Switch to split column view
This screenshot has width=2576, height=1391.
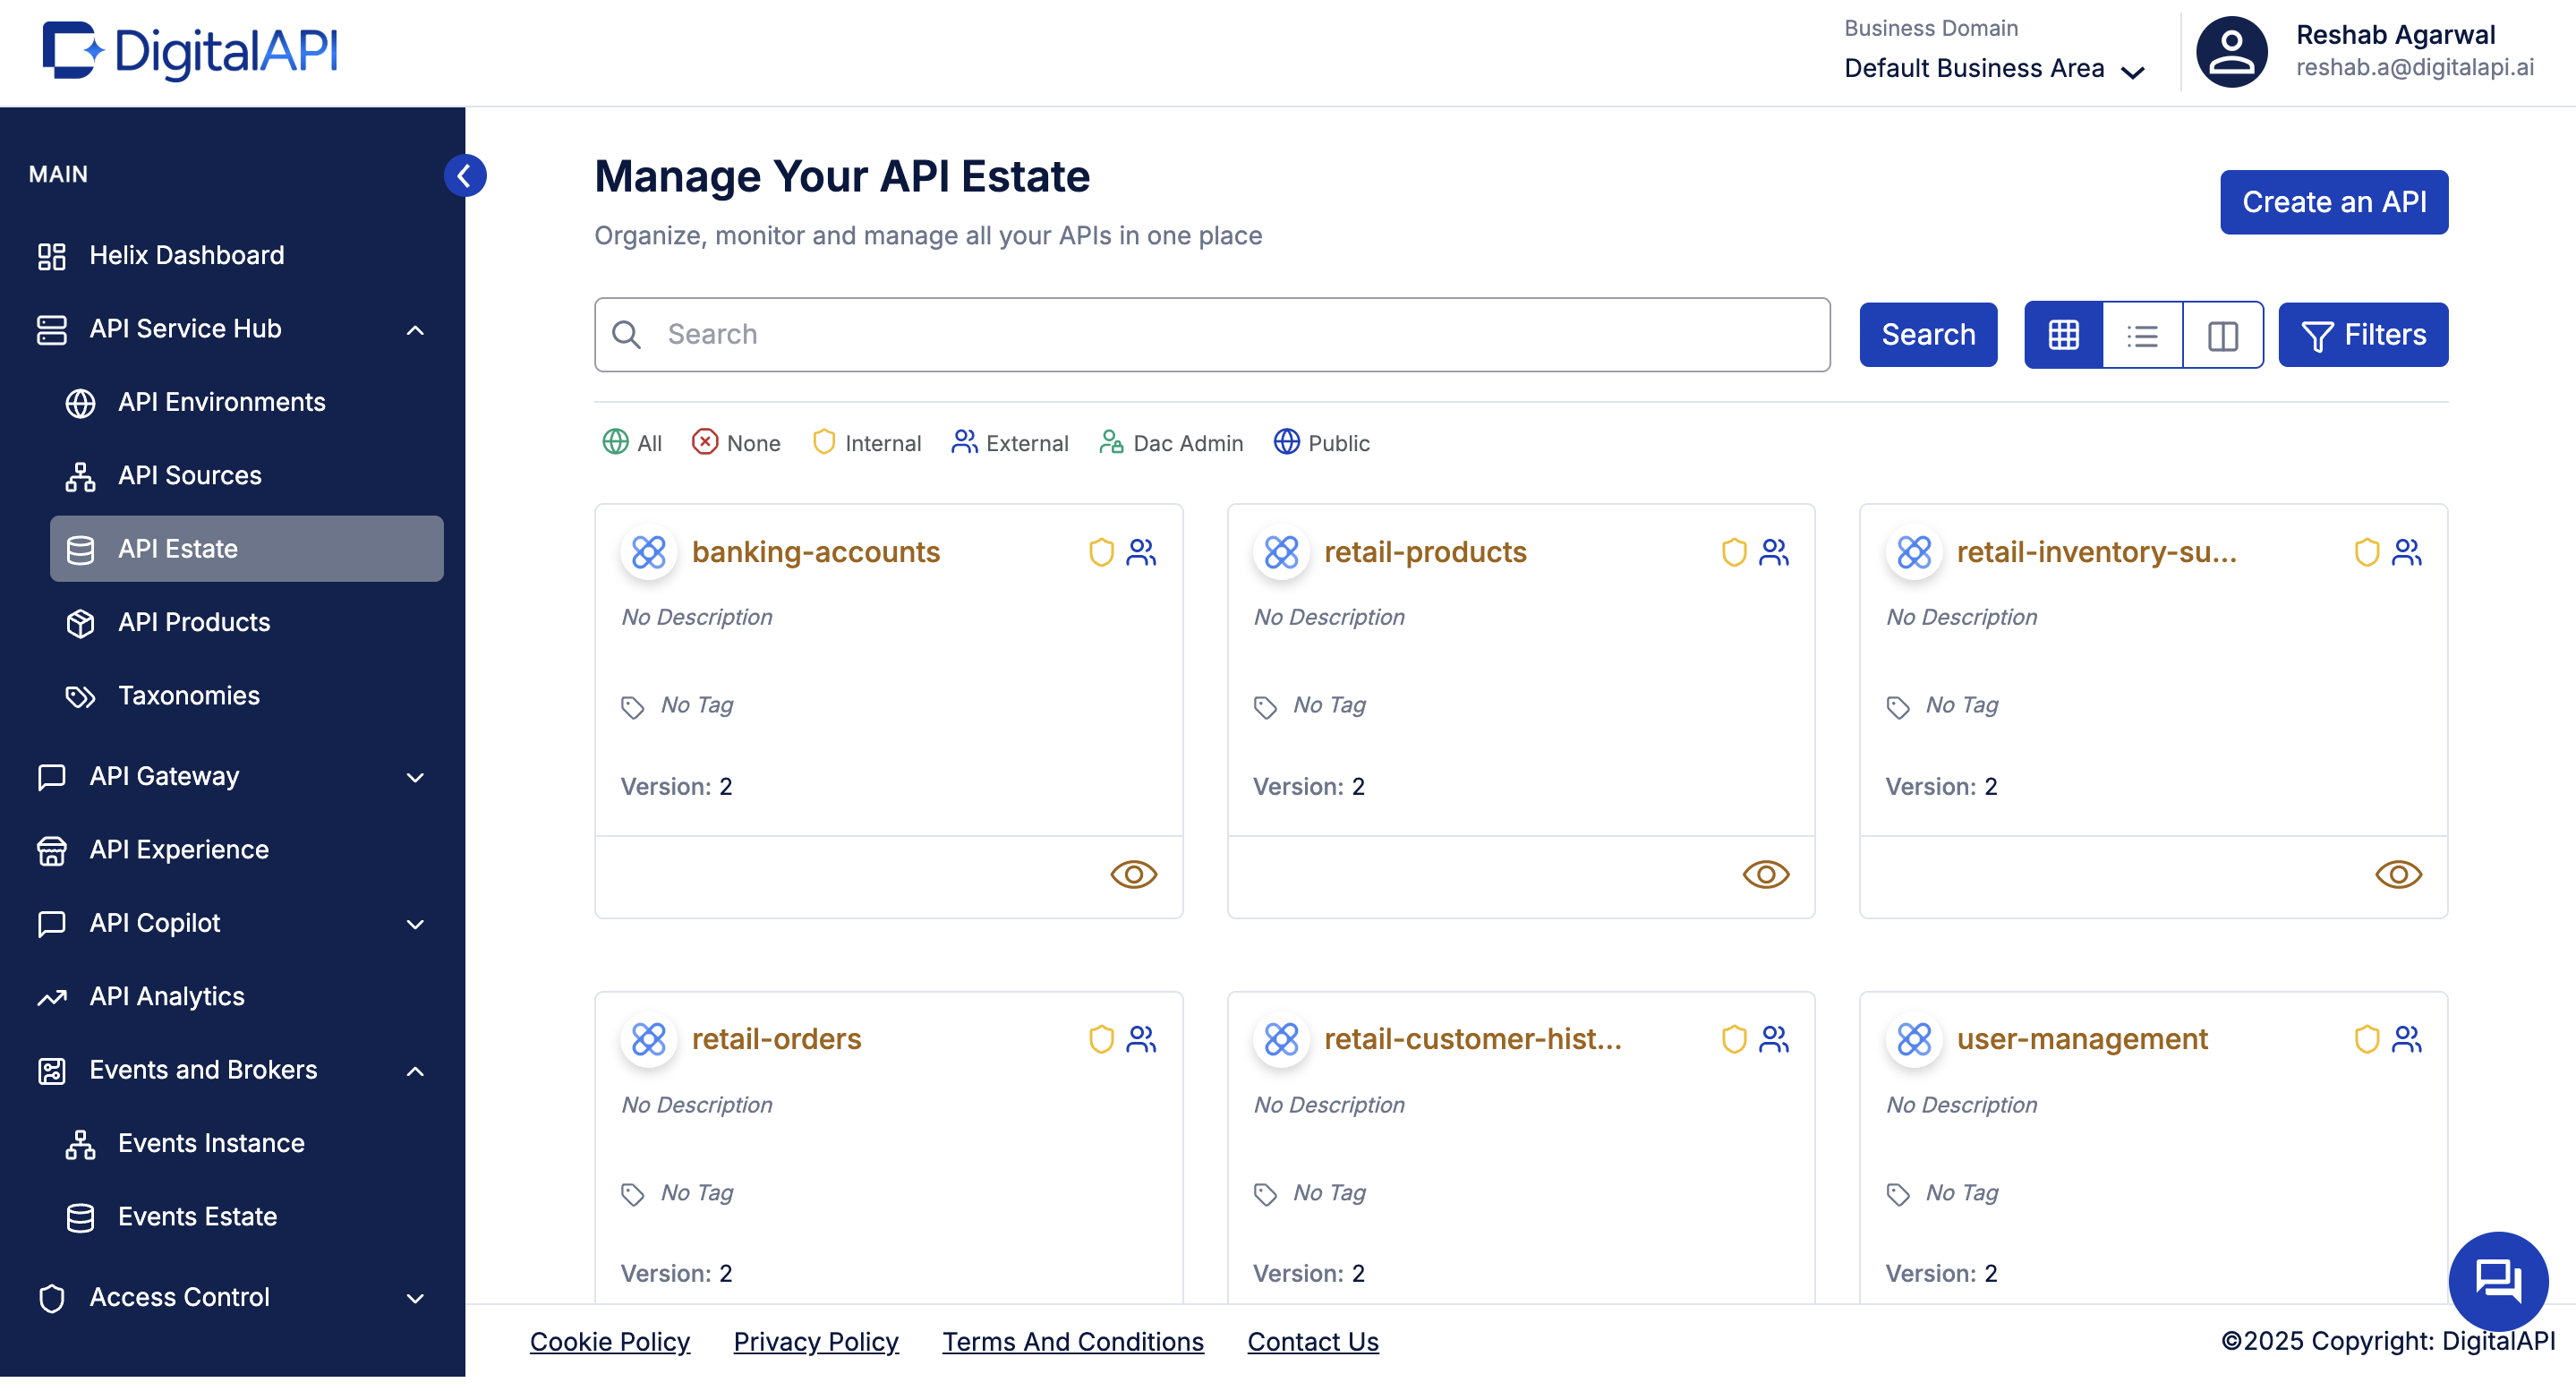point(2222,335)
